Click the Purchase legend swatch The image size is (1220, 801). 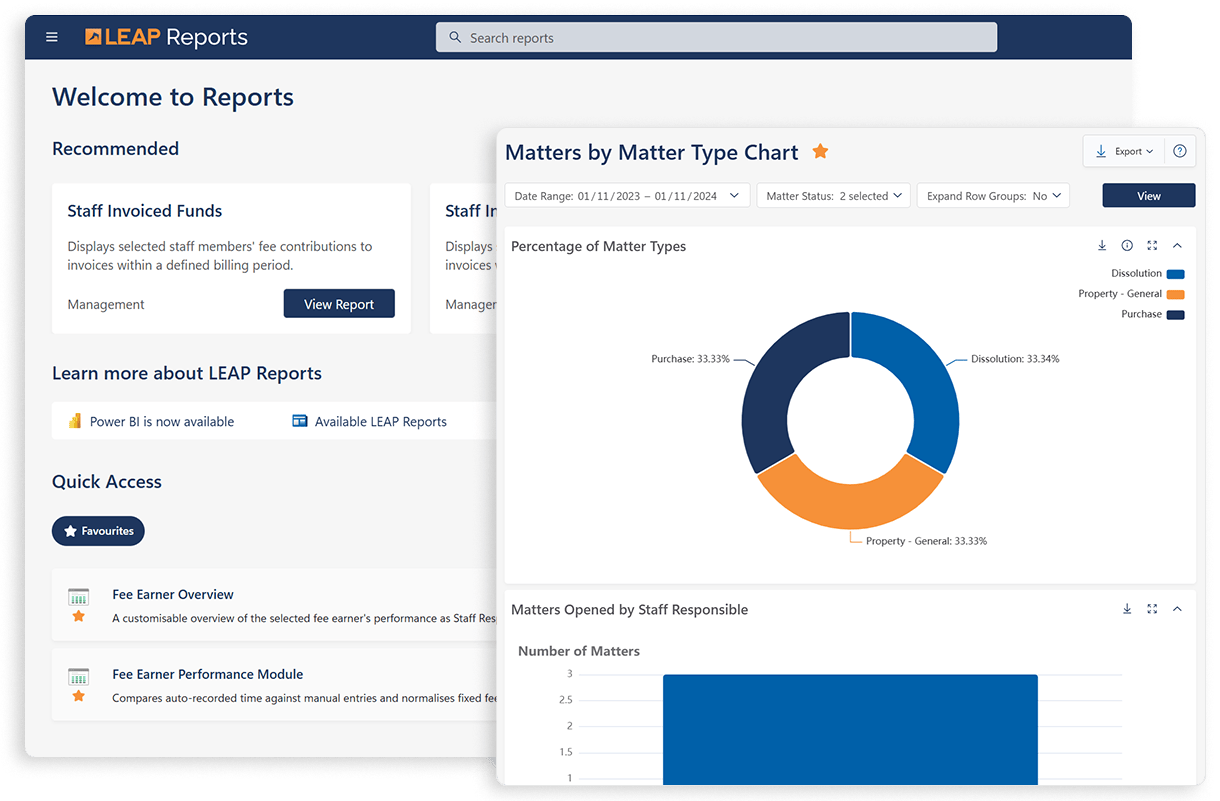[x=1175, y=314]
